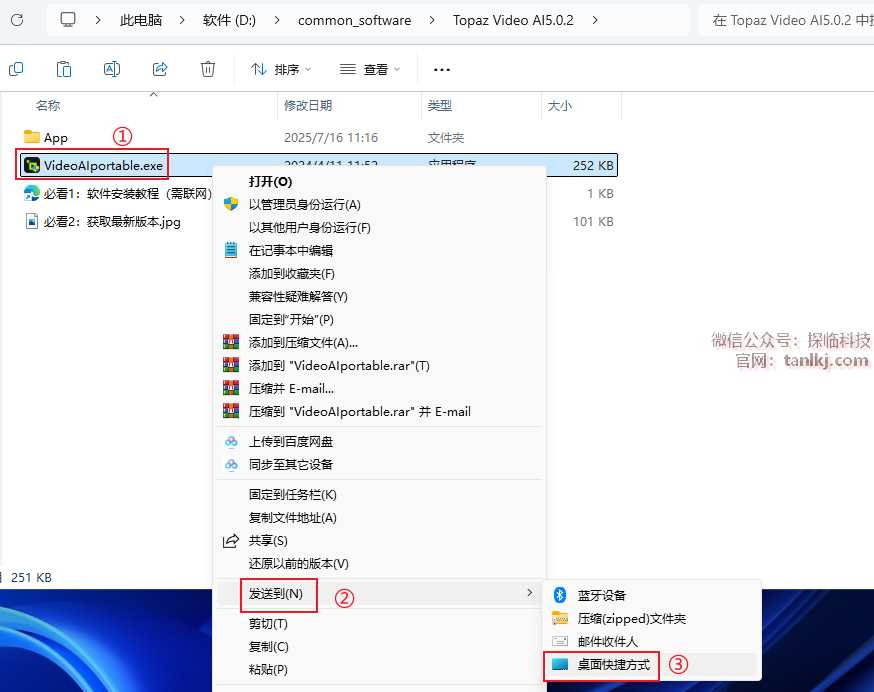Sort by 类型 column header

[440, 105]
